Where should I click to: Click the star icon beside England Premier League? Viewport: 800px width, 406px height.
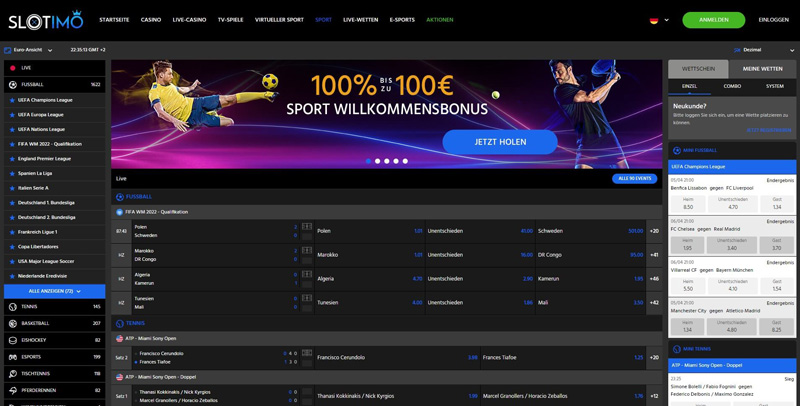(12, 159)
